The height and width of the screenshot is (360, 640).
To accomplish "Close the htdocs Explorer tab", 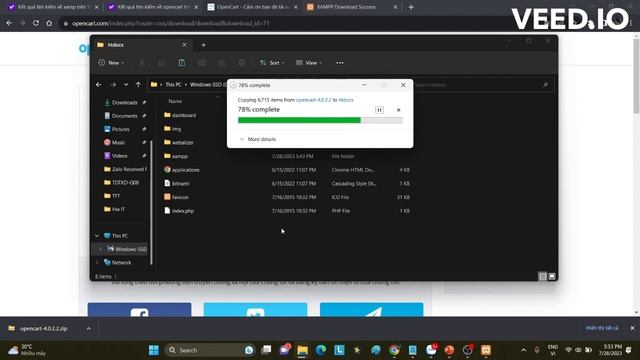I will pyautogui.click(x=184, y=45).
